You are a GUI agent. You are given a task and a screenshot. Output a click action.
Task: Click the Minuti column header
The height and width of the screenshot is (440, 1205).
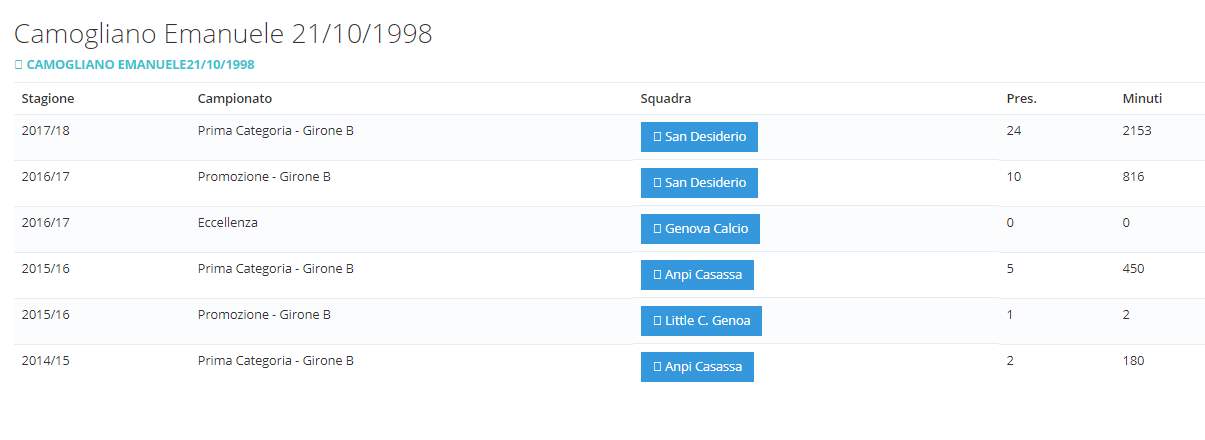1142,98
